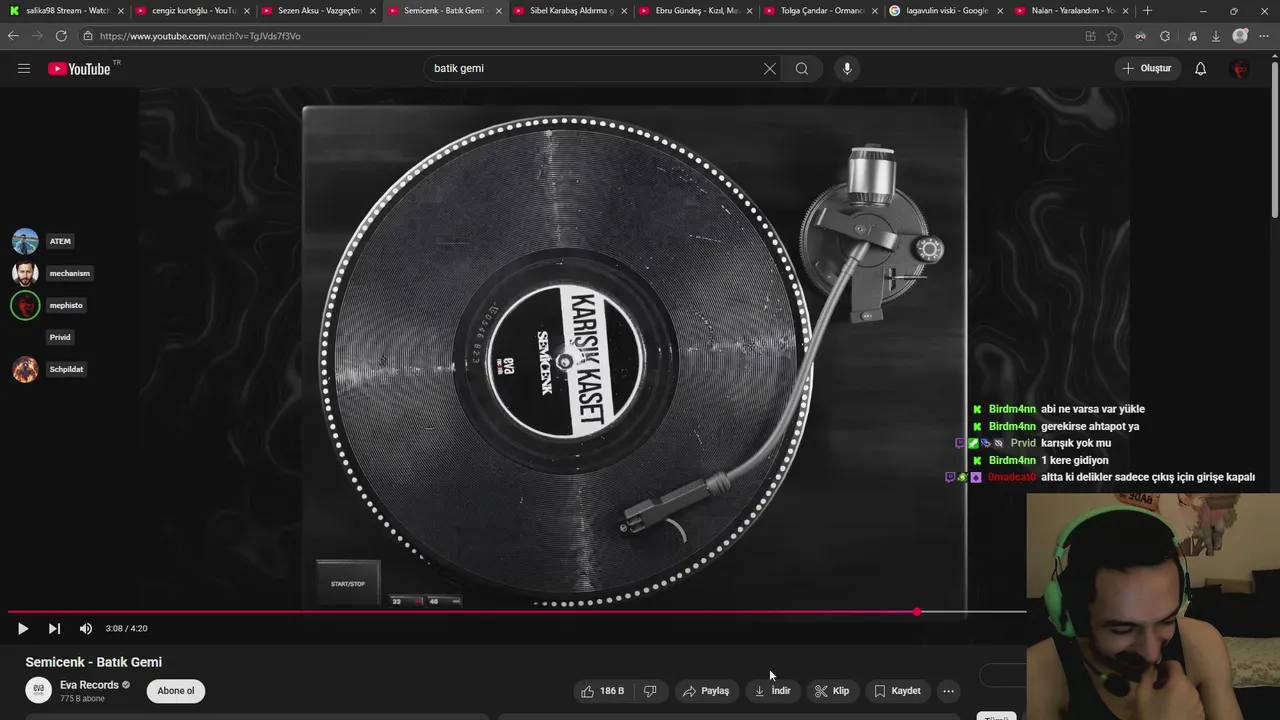Open the browser profile icon

[x=1240, y=36]
